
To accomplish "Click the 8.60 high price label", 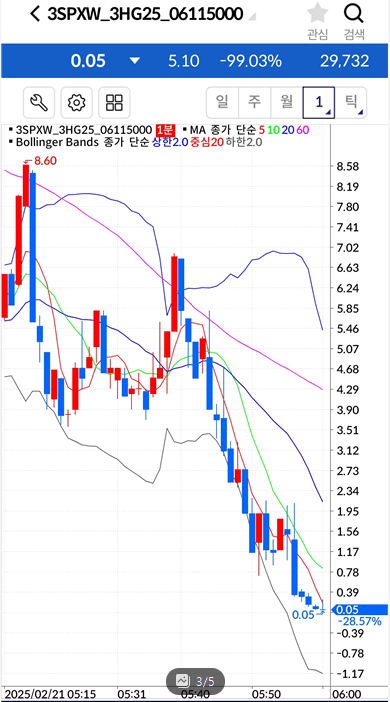I will (45, 161).
